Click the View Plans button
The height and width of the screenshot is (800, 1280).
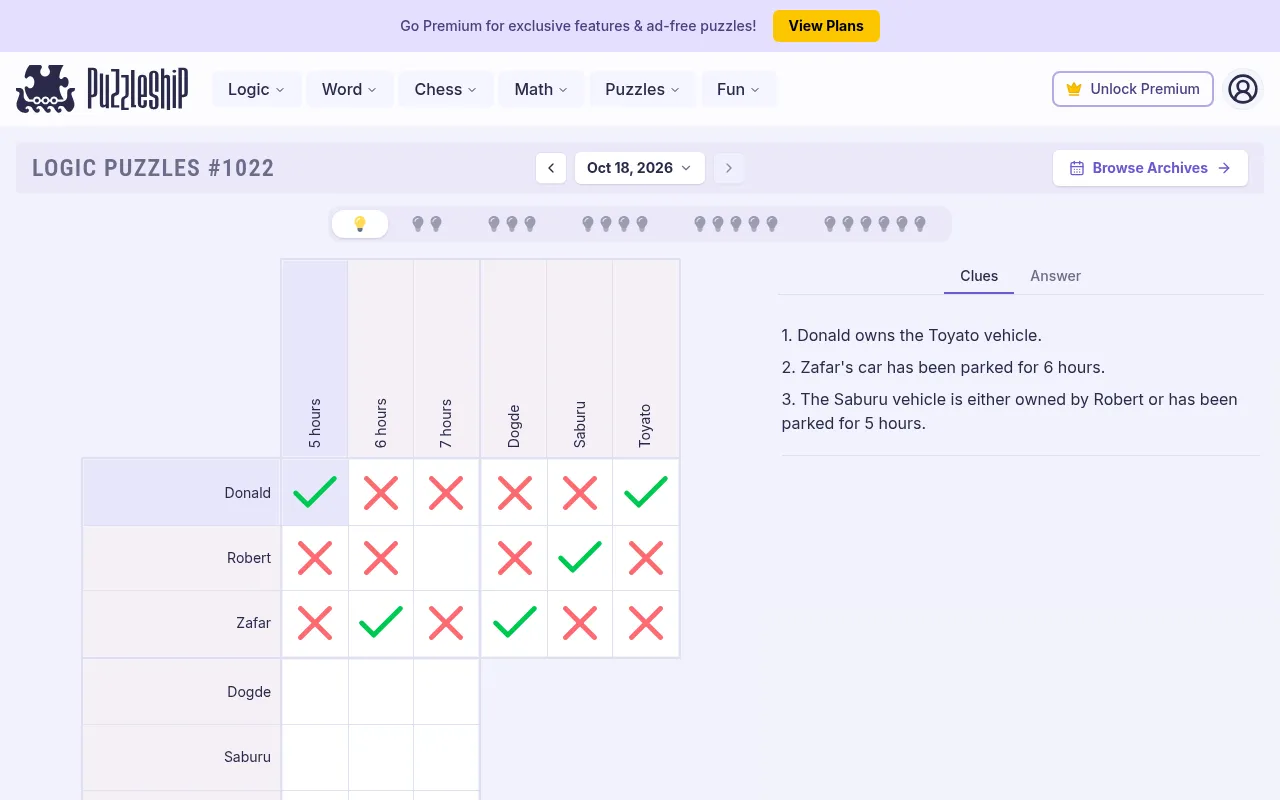[x=826, y=26]
